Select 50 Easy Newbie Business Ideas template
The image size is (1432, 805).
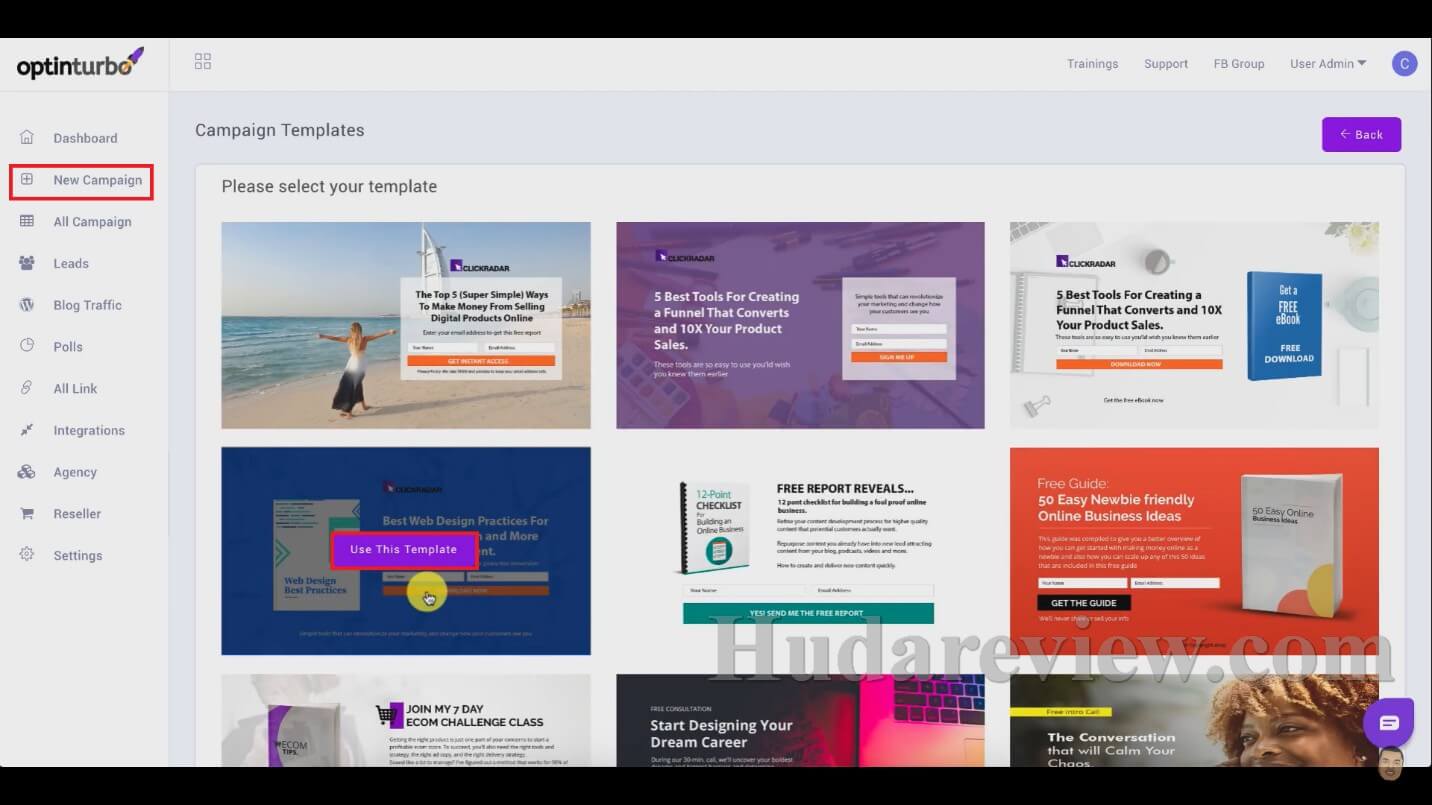(x=1194, y=551)
